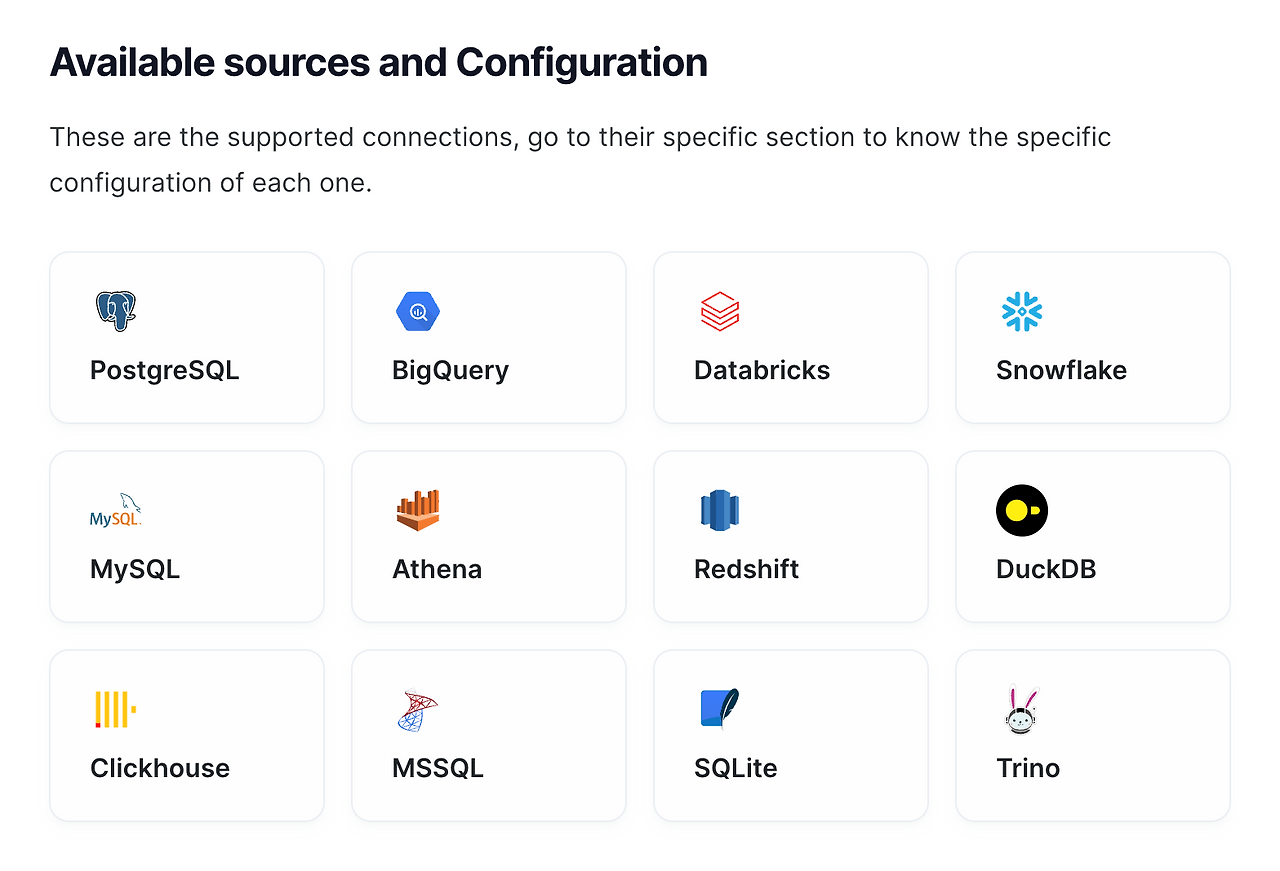Select the red Databricks stack icon
Image resolution: width=1280 pixels, height=871 pixels.
click(x=720, y=312)
